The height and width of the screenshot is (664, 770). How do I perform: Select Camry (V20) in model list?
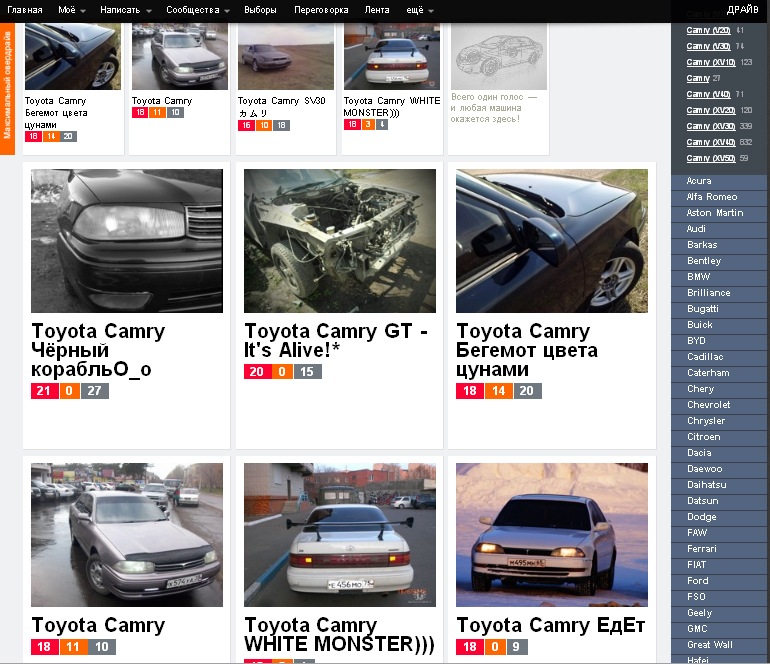pos(708,30)
